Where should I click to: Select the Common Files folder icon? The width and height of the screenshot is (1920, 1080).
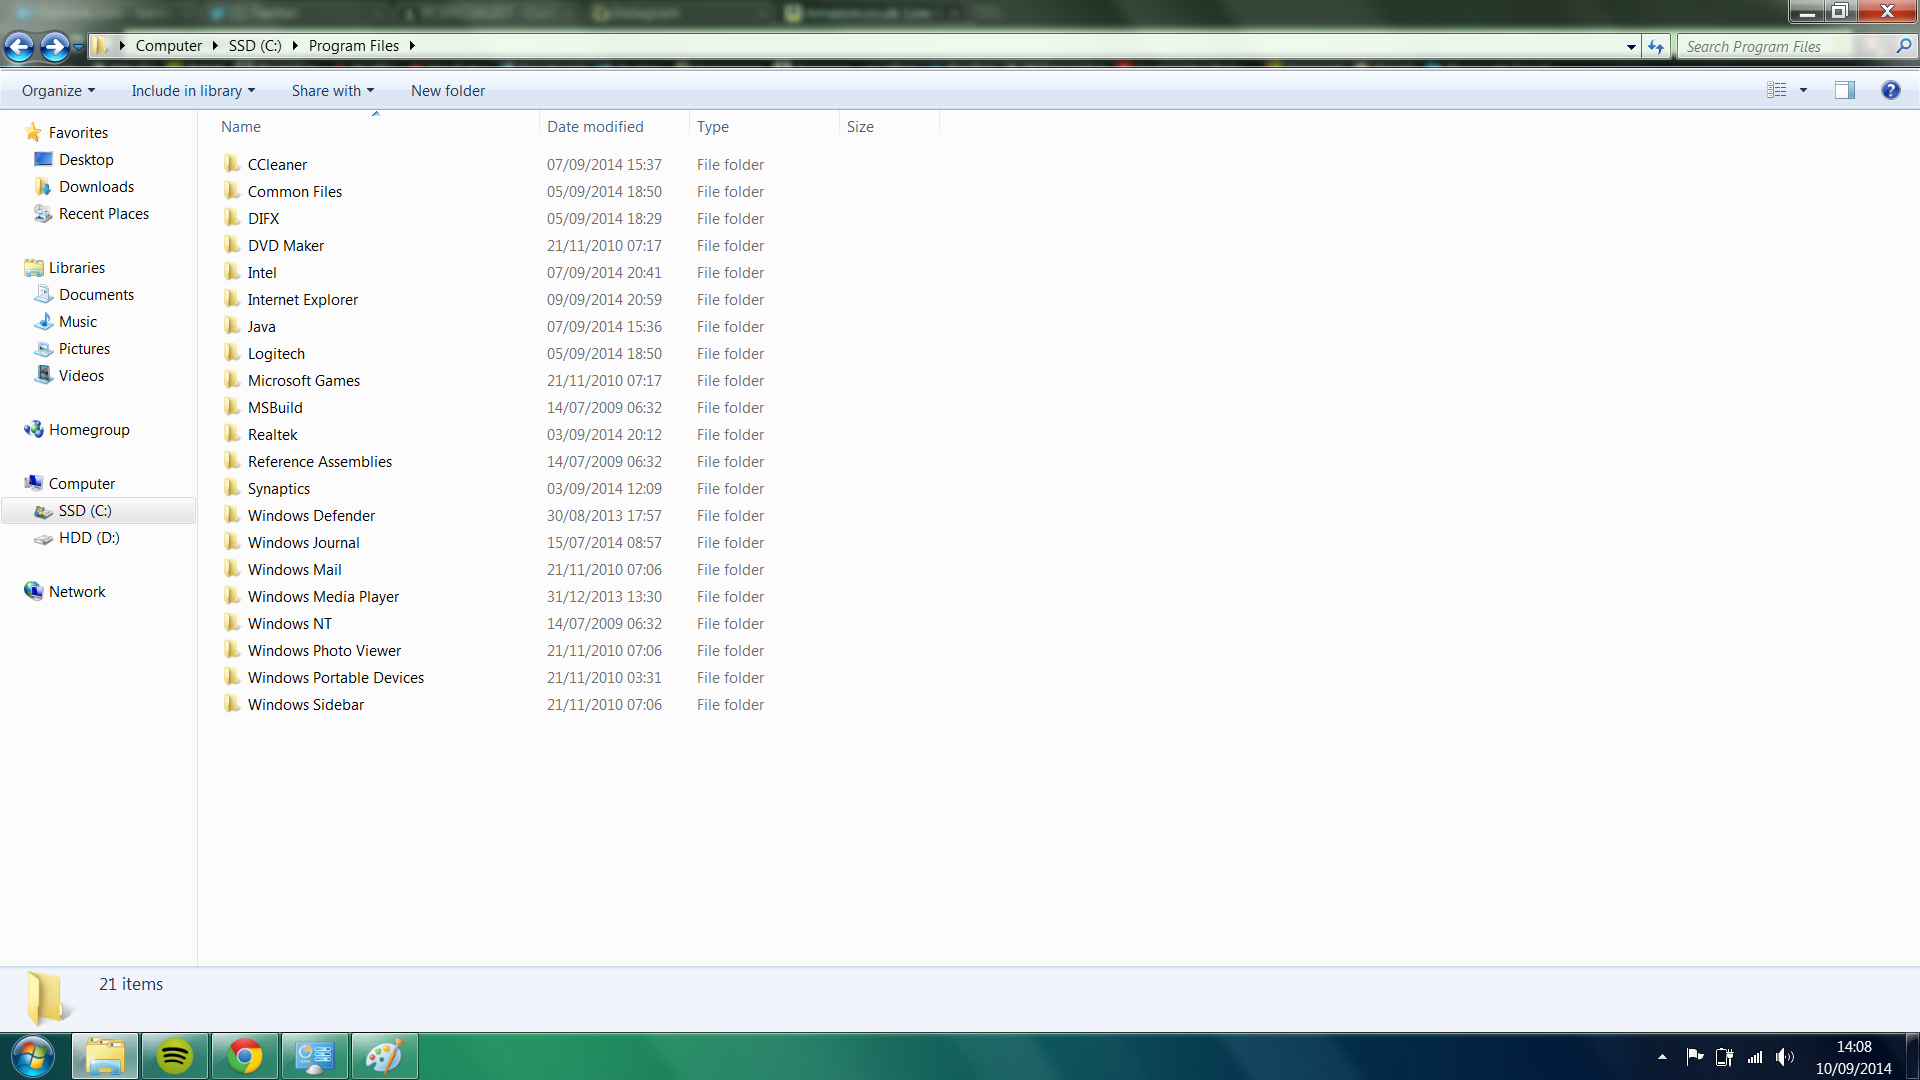(x=232, y=191)
